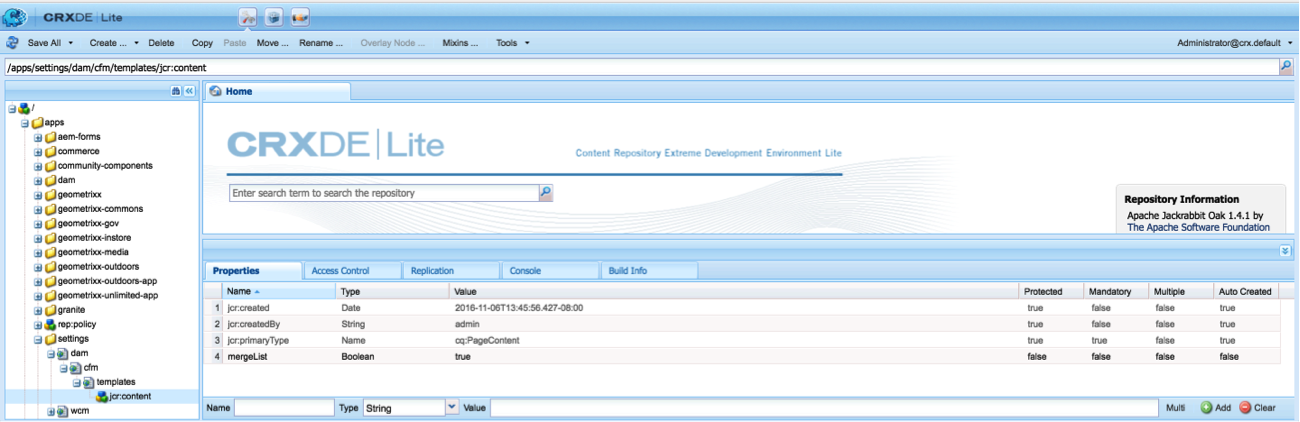Open the Type dropdown showing String
The height and width of the screenshot is (422, 1300).
pyautogui.click(x=451, y=408)
